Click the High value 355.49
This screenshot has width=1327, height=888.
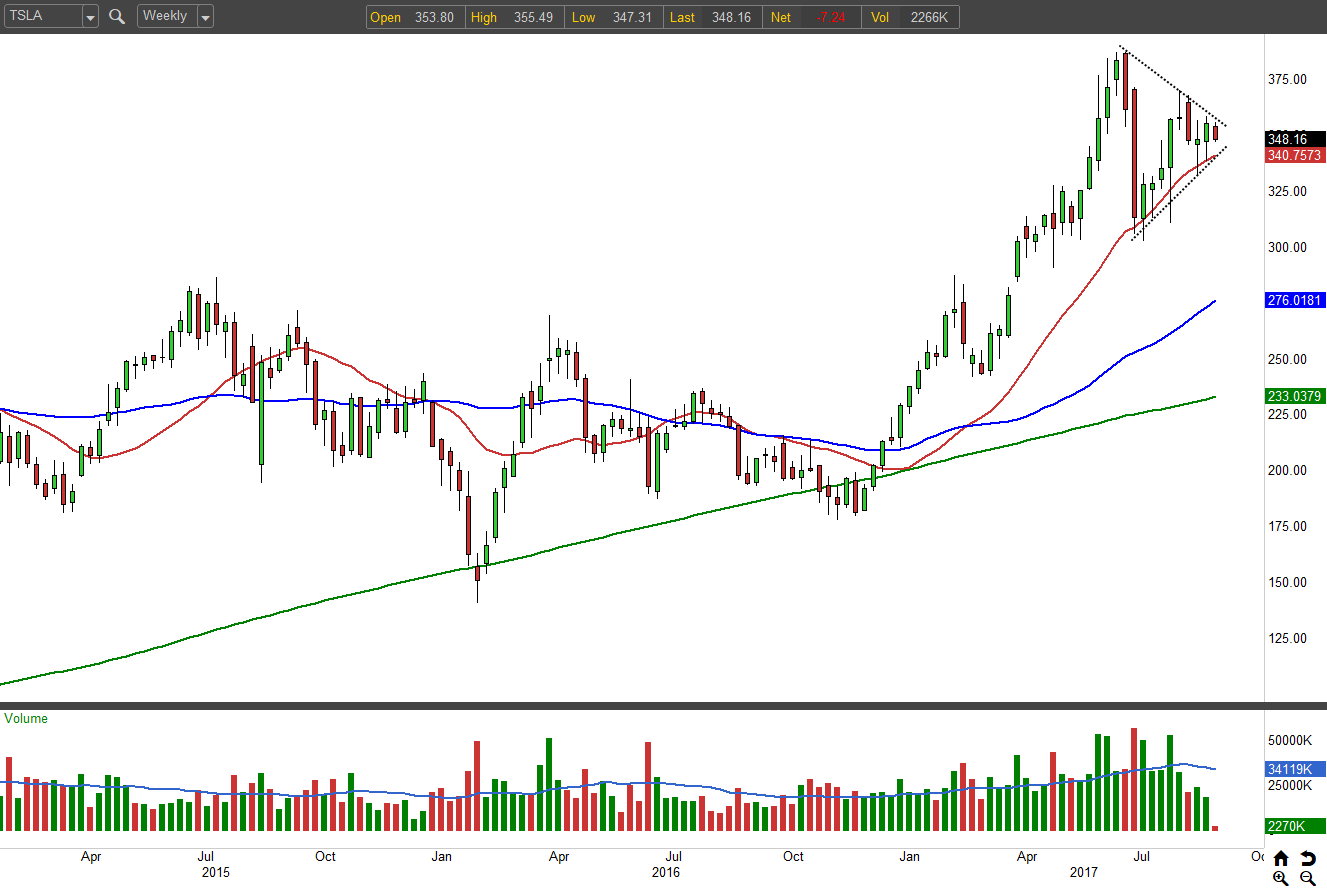[531, 18]
